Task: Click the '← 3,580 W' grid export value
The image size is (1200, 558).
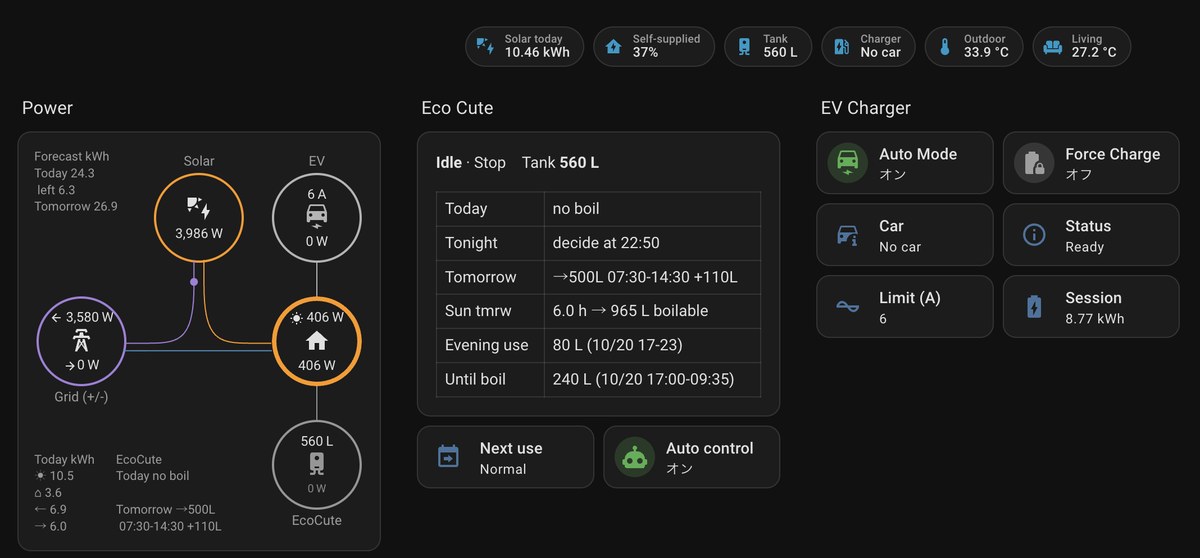Action: [x=81, y=318]
